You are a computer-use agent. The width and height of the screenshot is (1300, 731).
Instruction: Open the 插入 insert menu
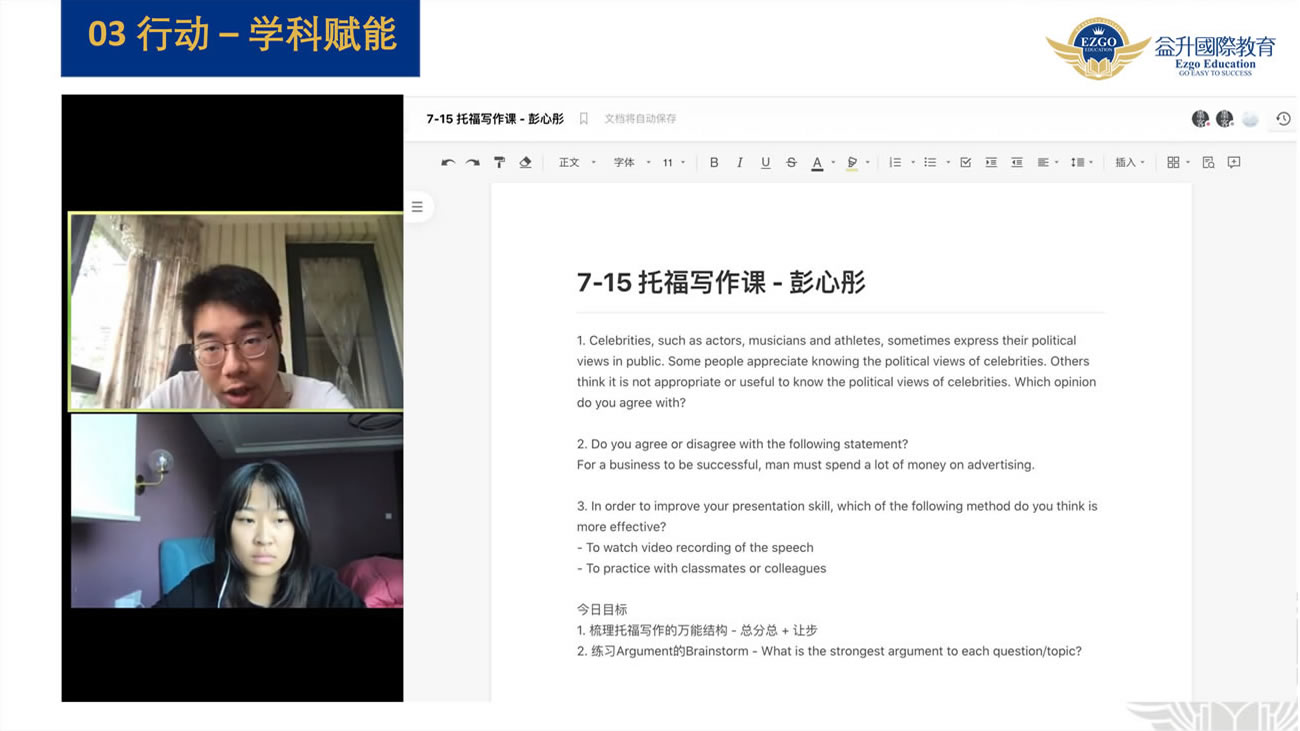point(1130,162)
